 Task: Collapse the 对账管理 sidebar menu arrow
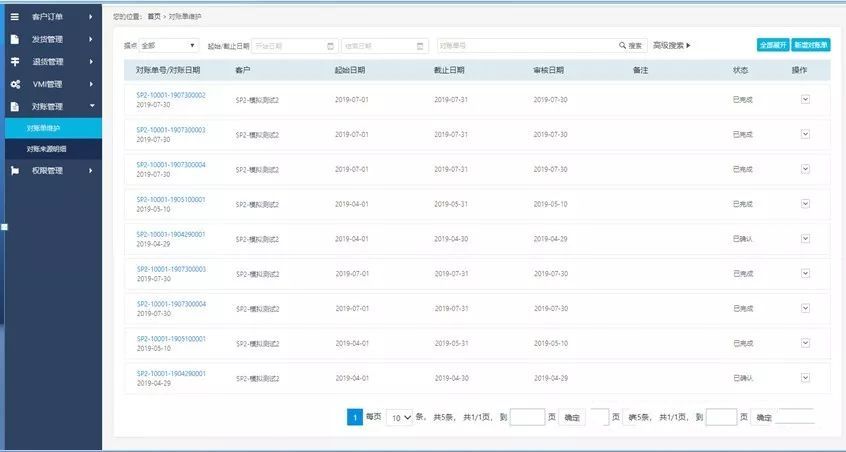click(91, 106)
